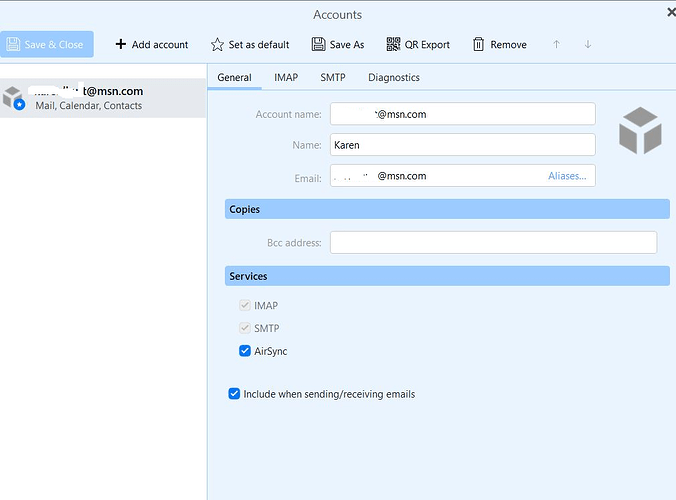The image size is (676, 500).
Task: Toggle the IMAP service checkbox
Action: pyautogui.click(x=245, y=306)
